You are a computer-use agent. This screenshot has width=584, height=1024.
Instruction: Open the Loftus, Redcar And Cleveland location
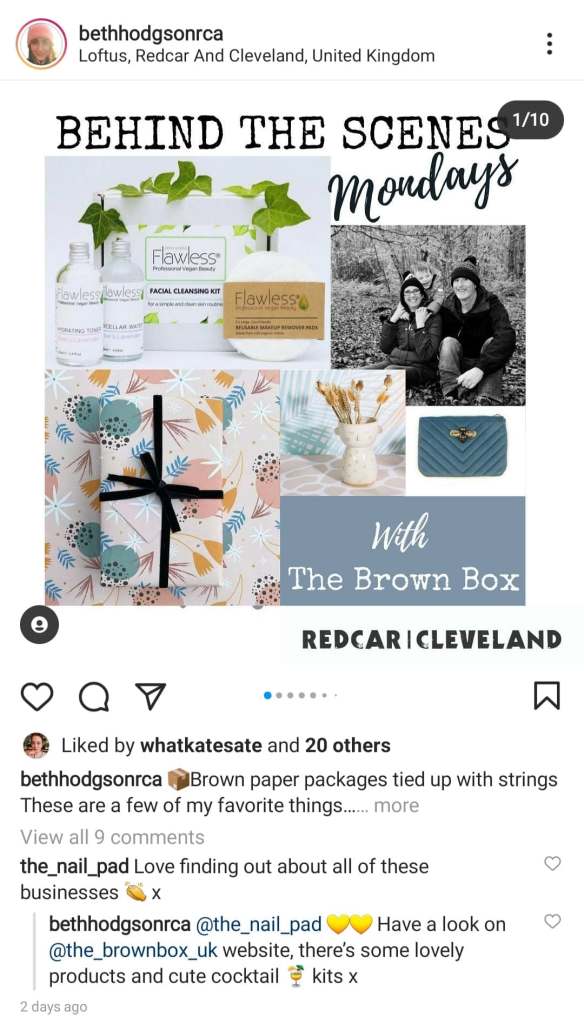pos(257,56)
